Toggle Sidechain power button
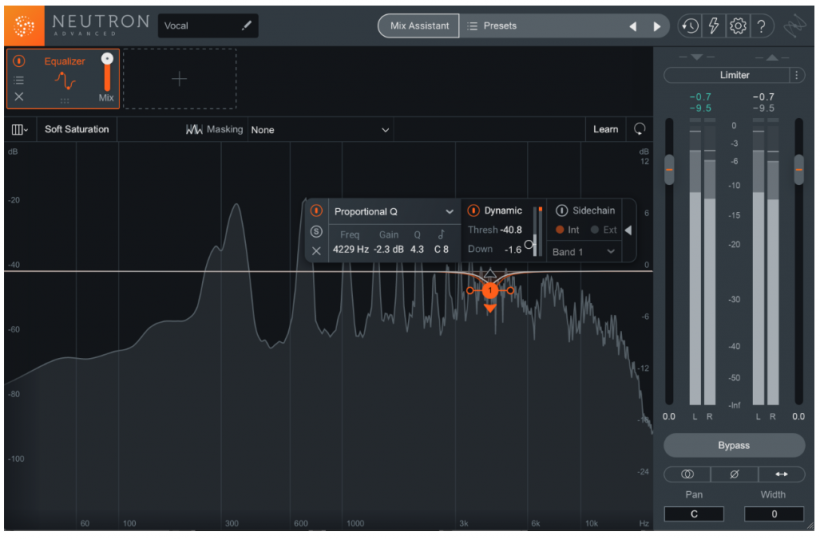The image size is (820, 539). click(561, 211)
